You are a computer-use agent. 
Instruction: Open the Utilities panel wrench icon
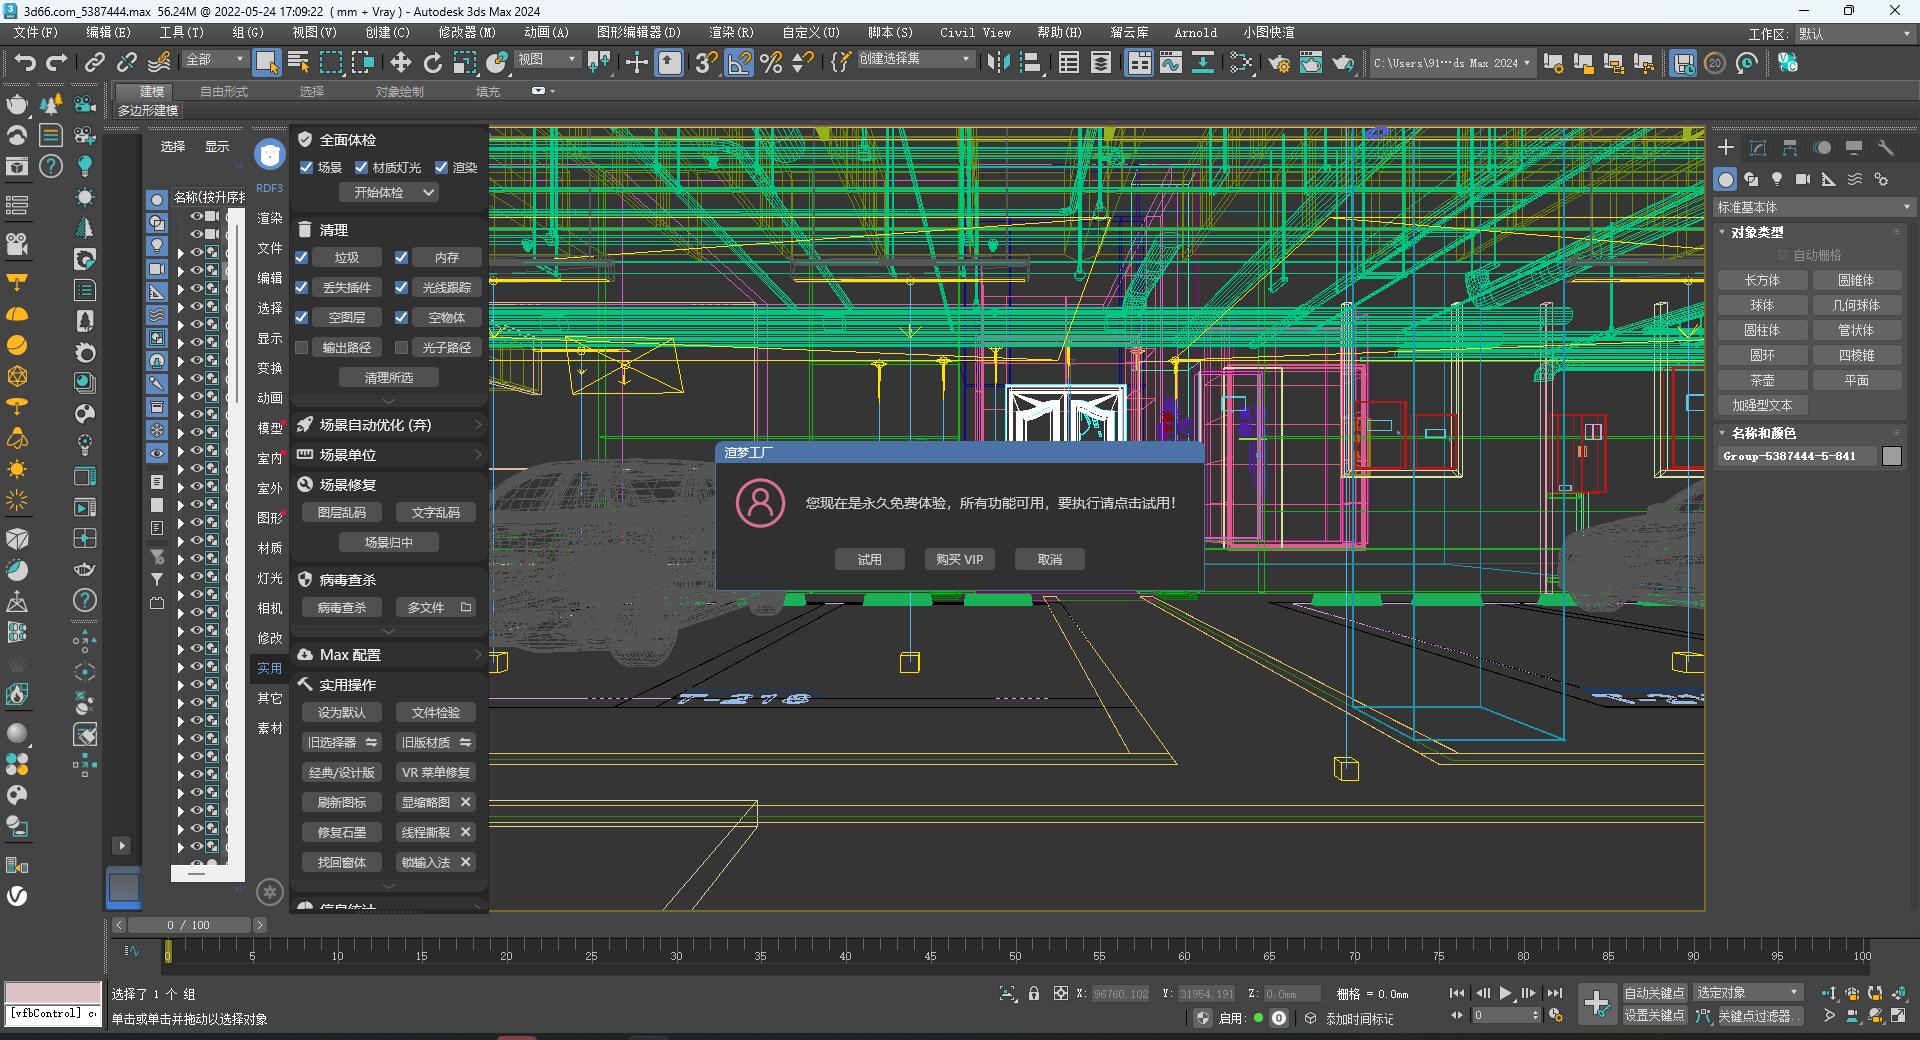click(1886, 148)
